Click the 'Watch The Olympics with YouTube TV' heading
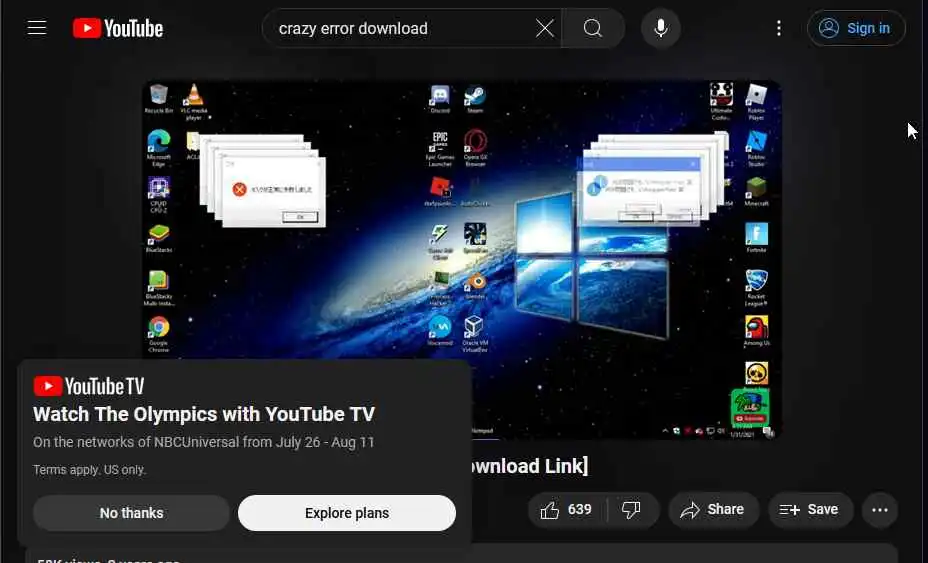 point(204,414)
